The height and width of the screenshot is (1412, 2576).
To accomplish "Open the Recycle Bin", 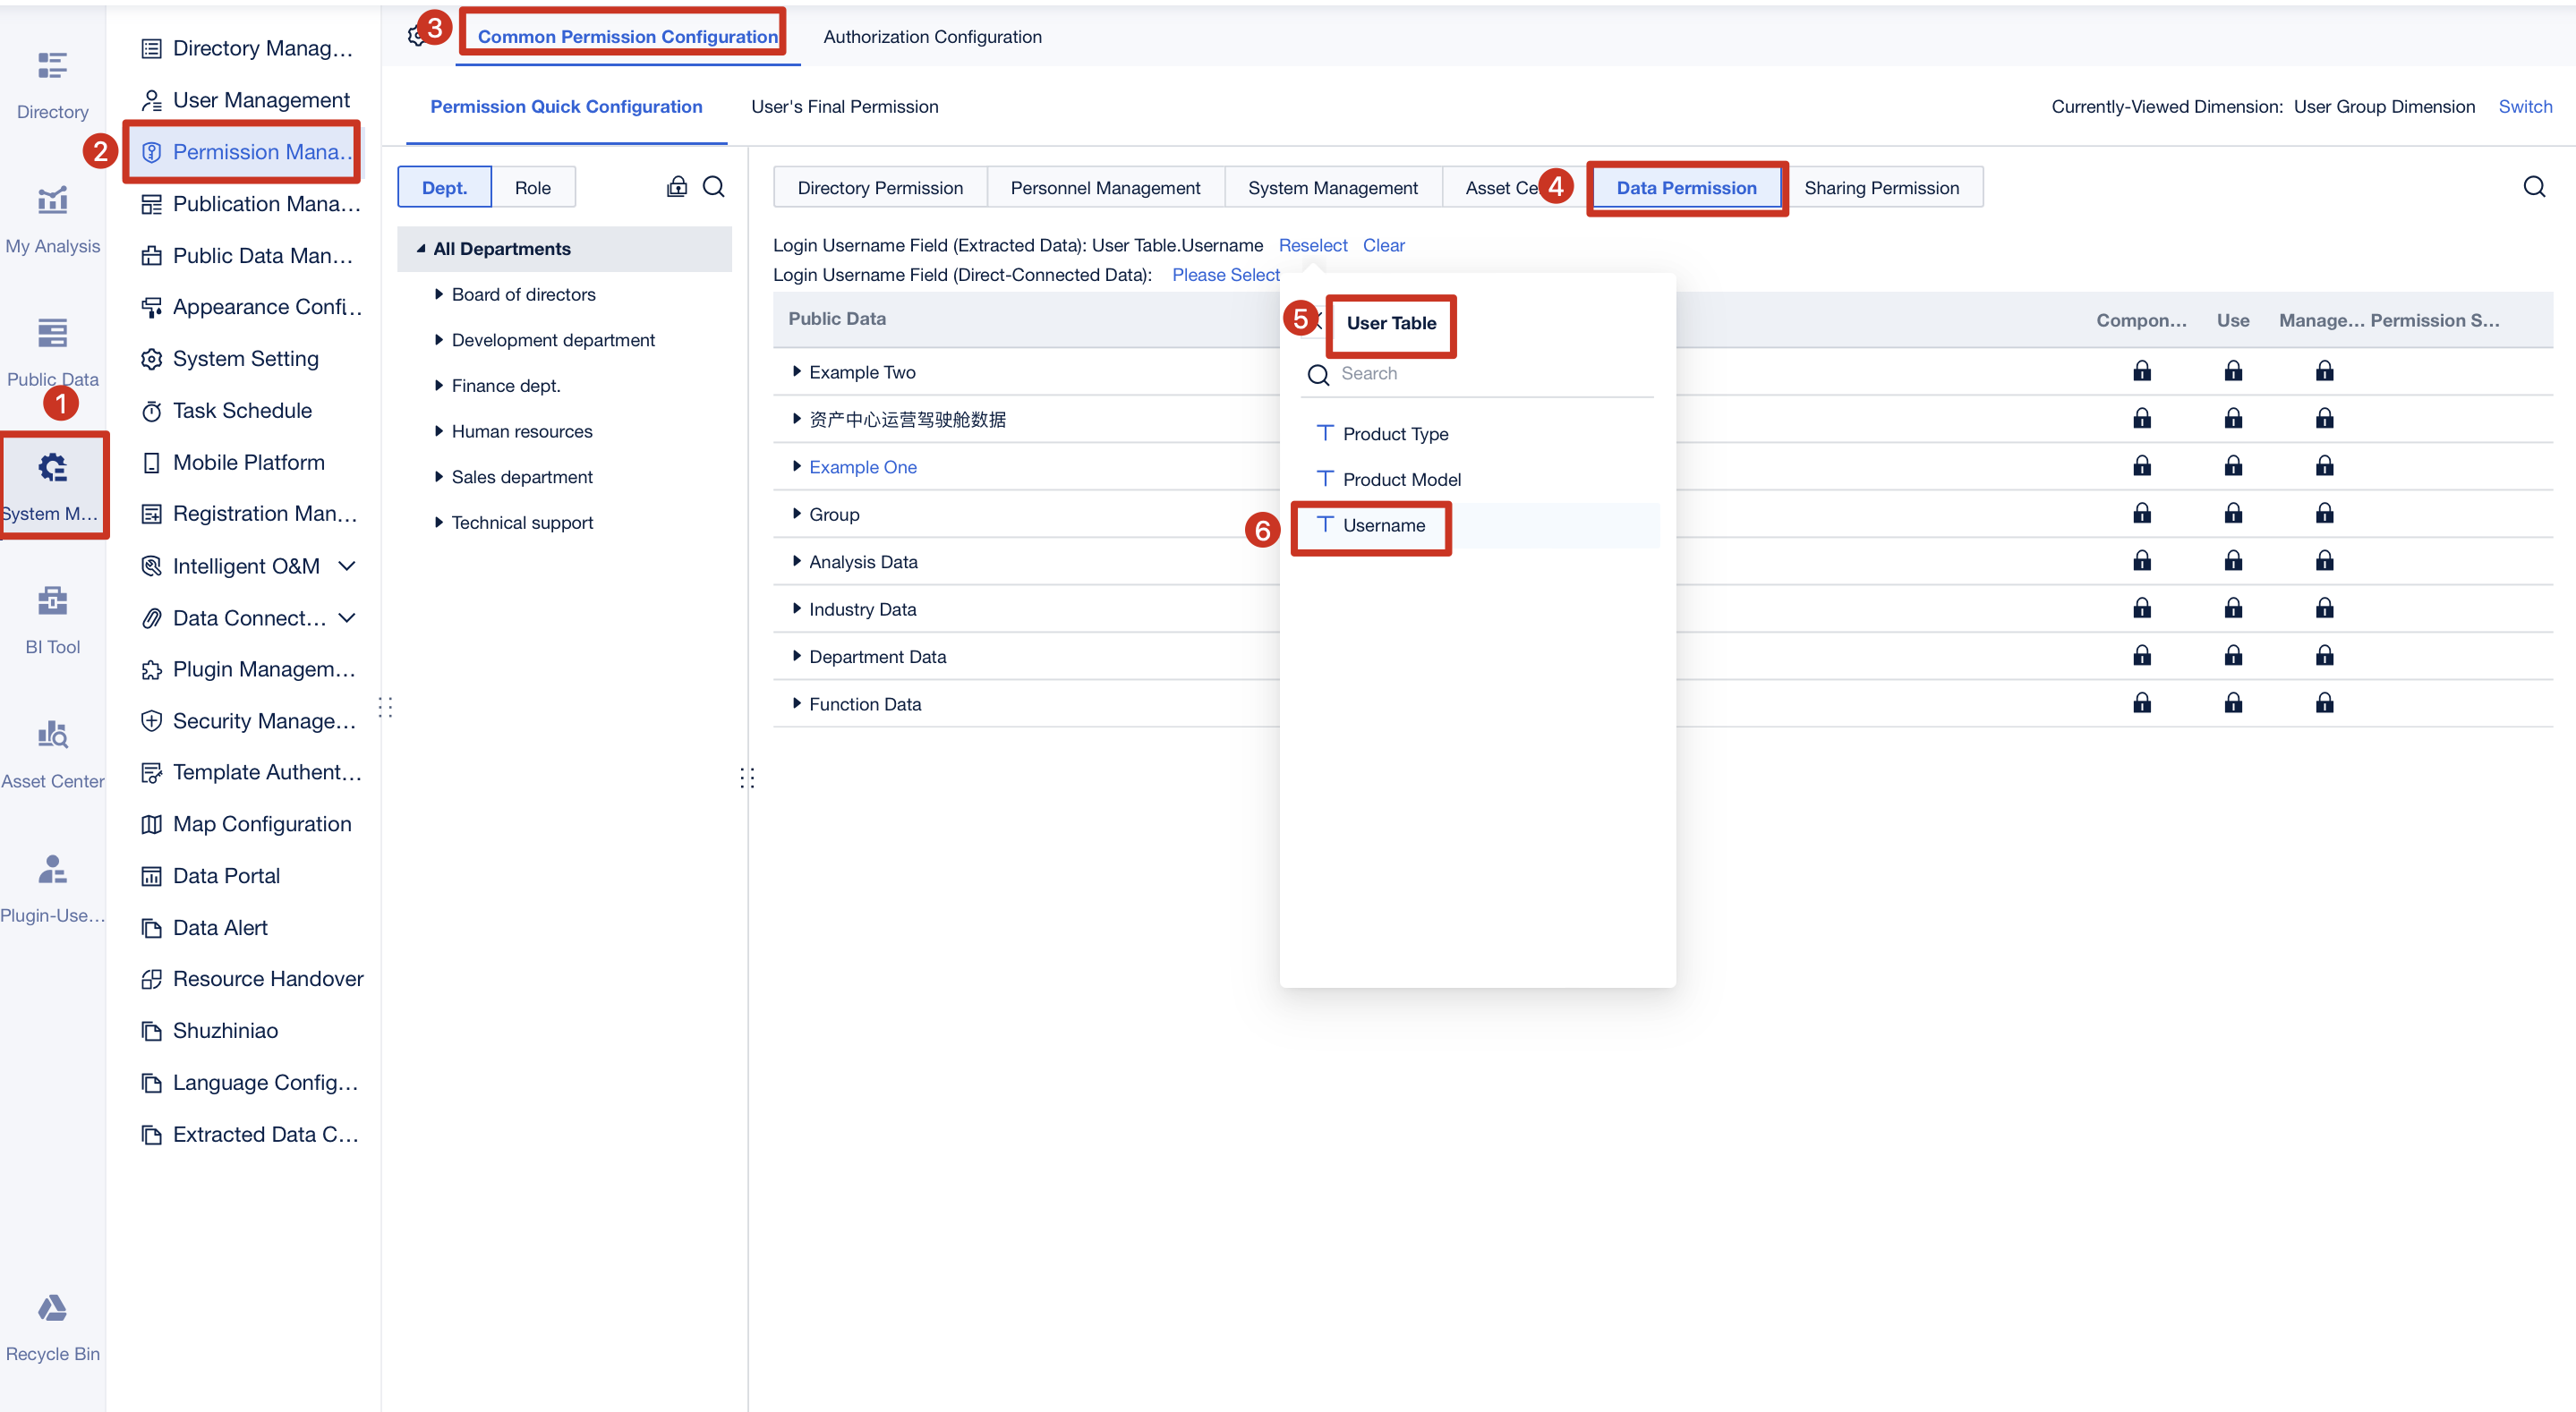I will click(52, 1328).
